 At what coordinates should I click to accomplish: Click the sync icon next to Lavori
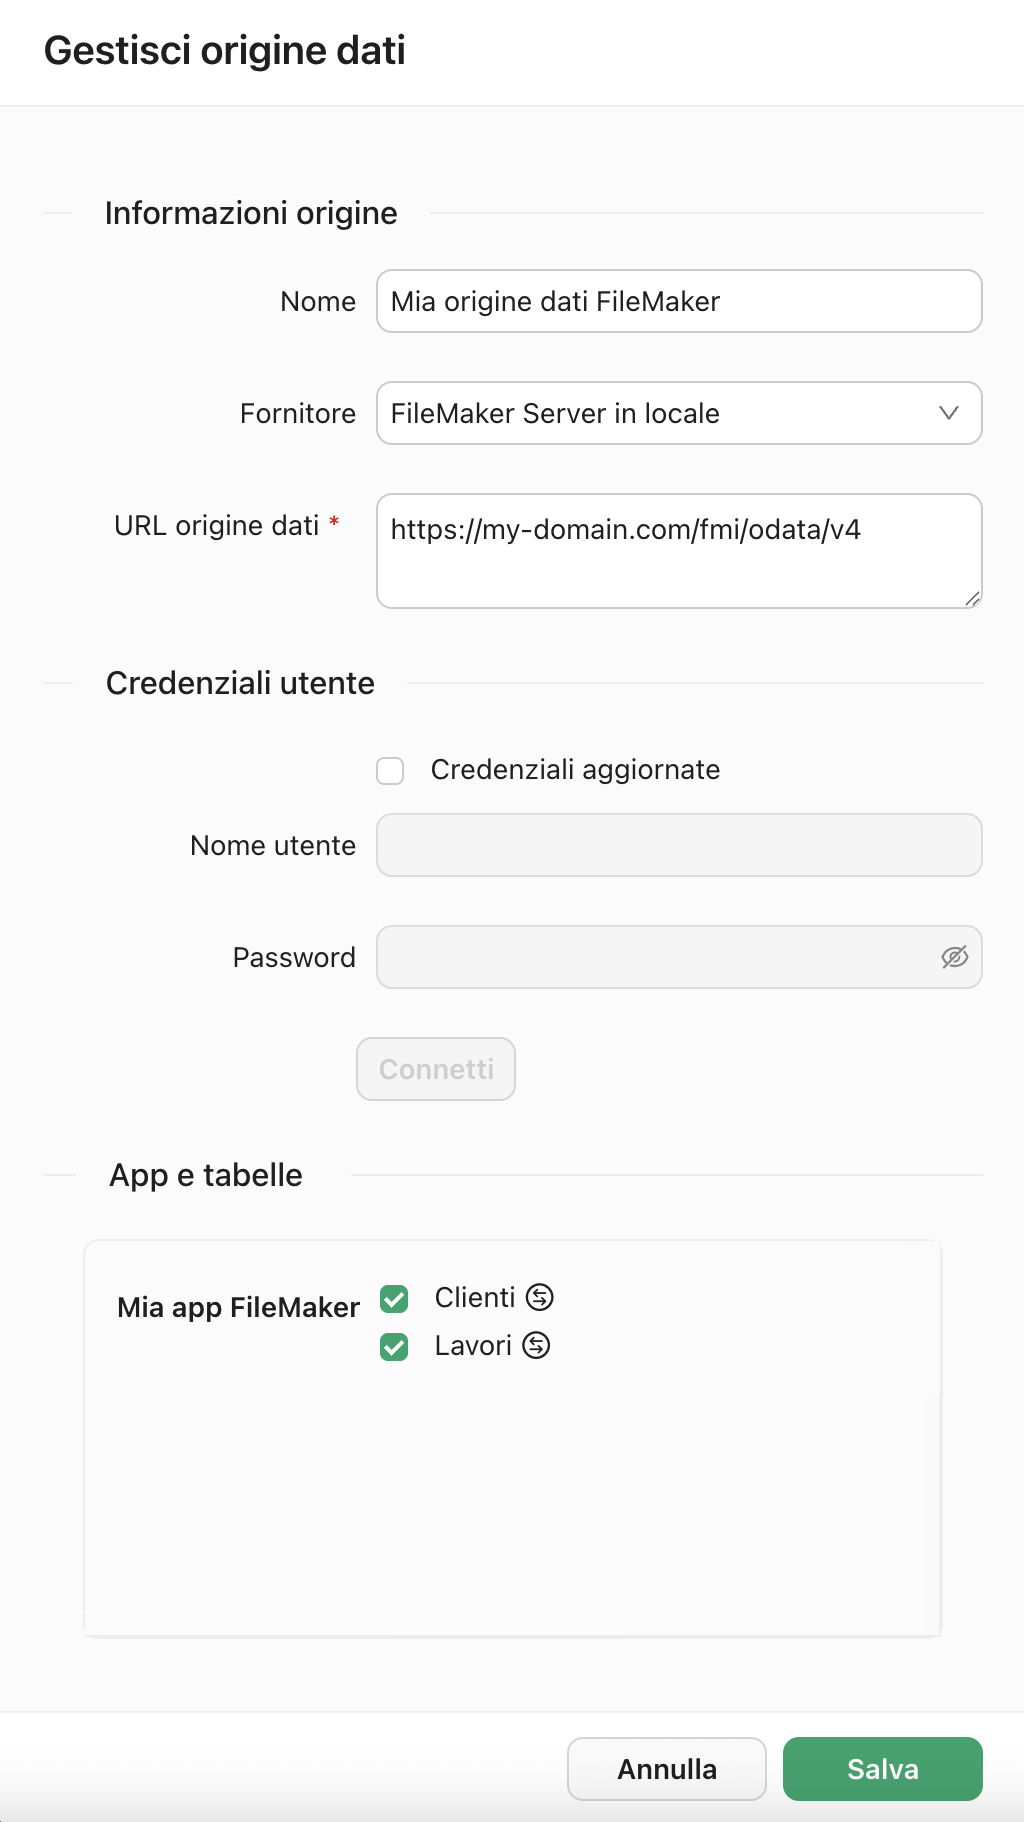[536, 1345]
